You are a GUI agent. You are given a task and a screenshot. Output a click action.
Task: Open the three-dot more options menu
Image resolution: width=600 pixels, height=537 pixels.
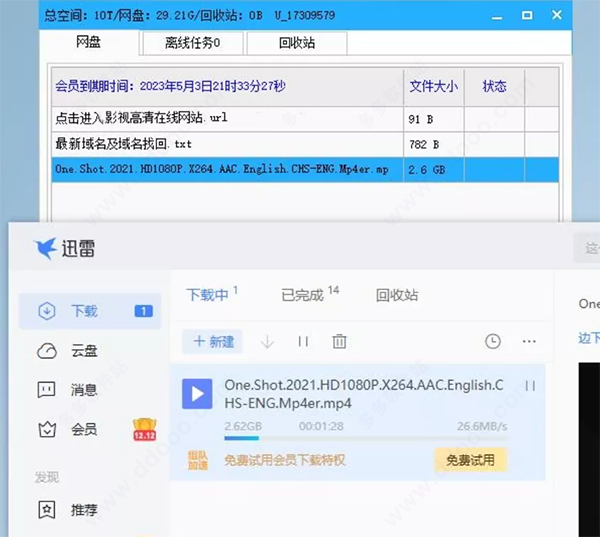529,341
